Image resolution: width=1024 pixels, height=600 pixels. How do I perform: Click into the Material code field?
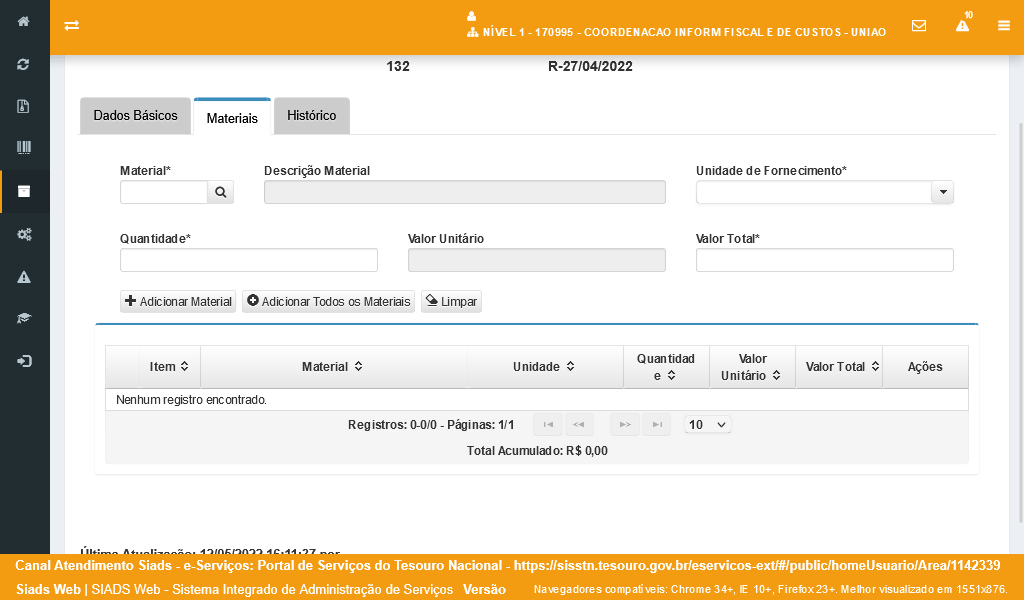pyautogui.click(x=164, y=192)
